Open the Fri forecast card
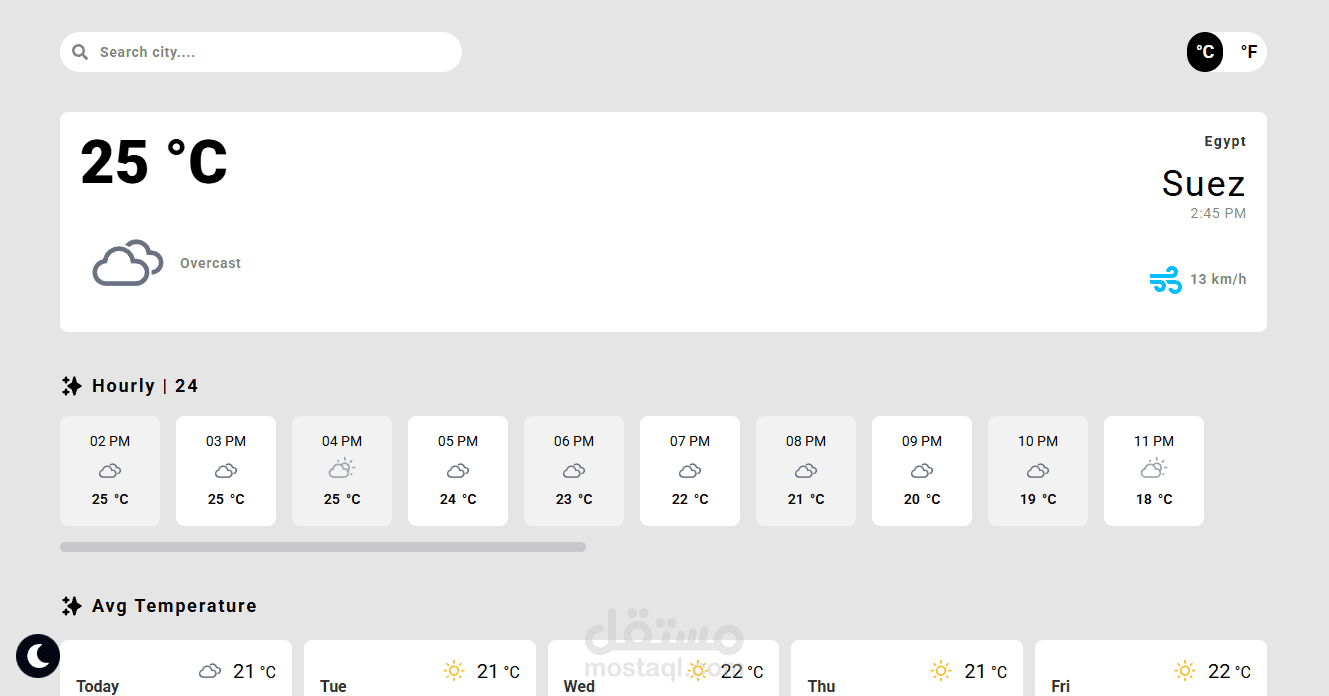This screenshot has width=1329, height=696. [x=1150, y=669]
